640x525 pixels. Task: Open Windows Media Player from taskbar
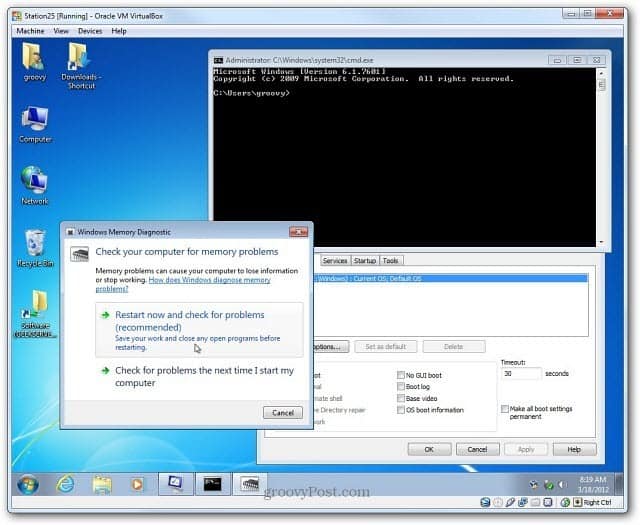point(137,485)
